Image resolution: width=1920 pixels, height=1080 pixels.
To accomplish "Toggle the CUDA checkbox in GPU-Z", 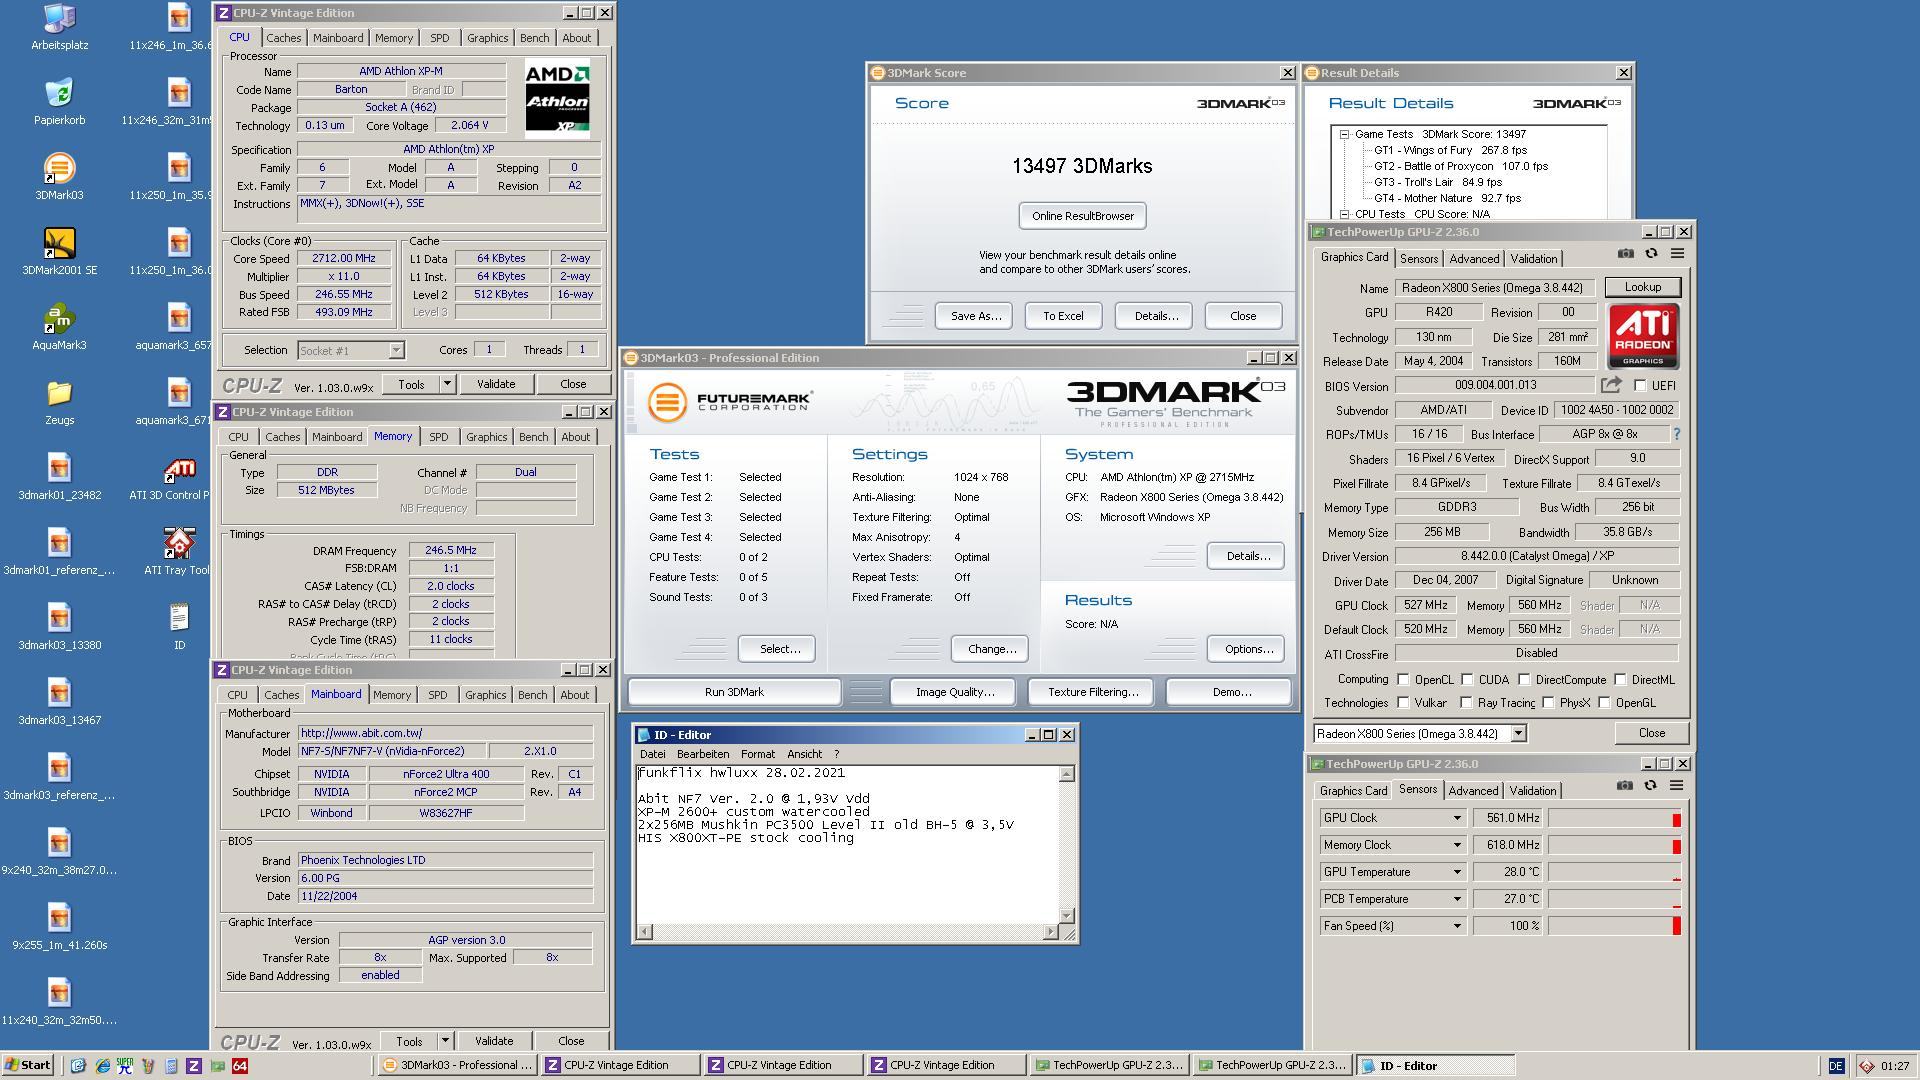I will (x=1467, y=680).
